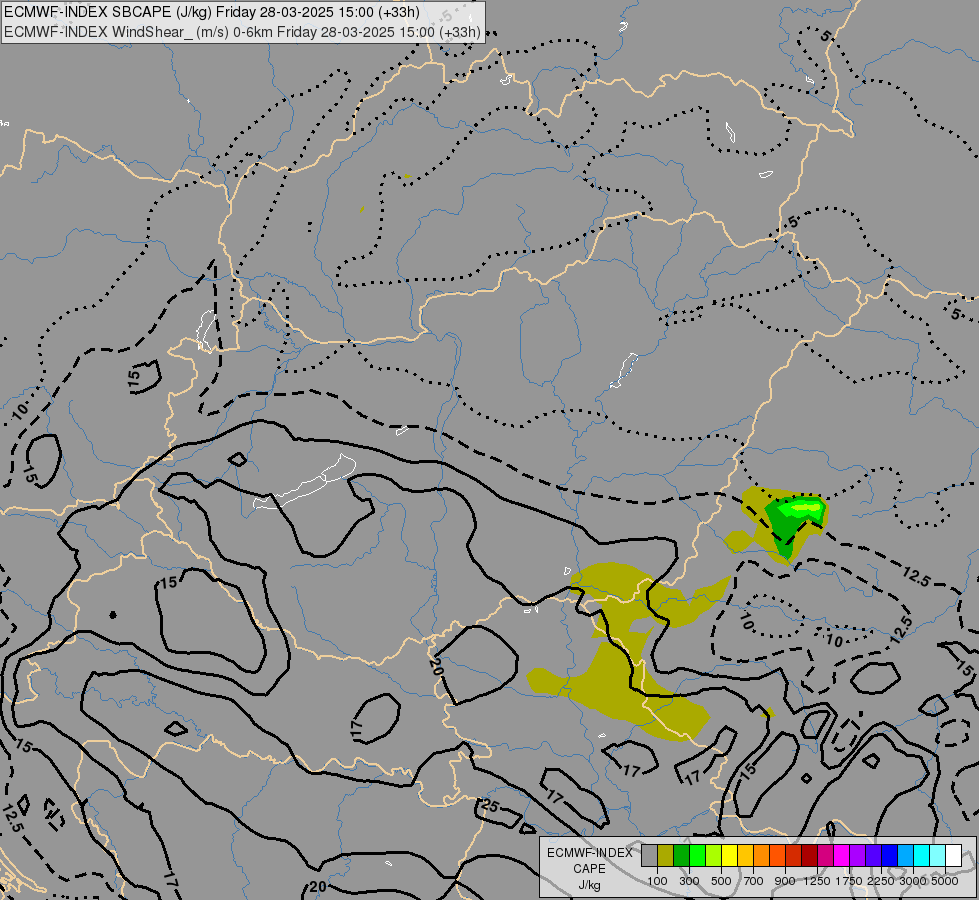Click the gray swatch in CAPE legend
This screenshot has width=979, height=900.
pos(649,855)
